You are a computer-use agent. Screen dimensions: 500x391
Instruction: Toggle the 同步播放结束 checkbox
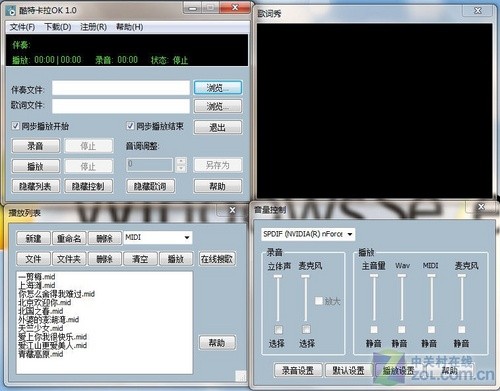(130, 126)
